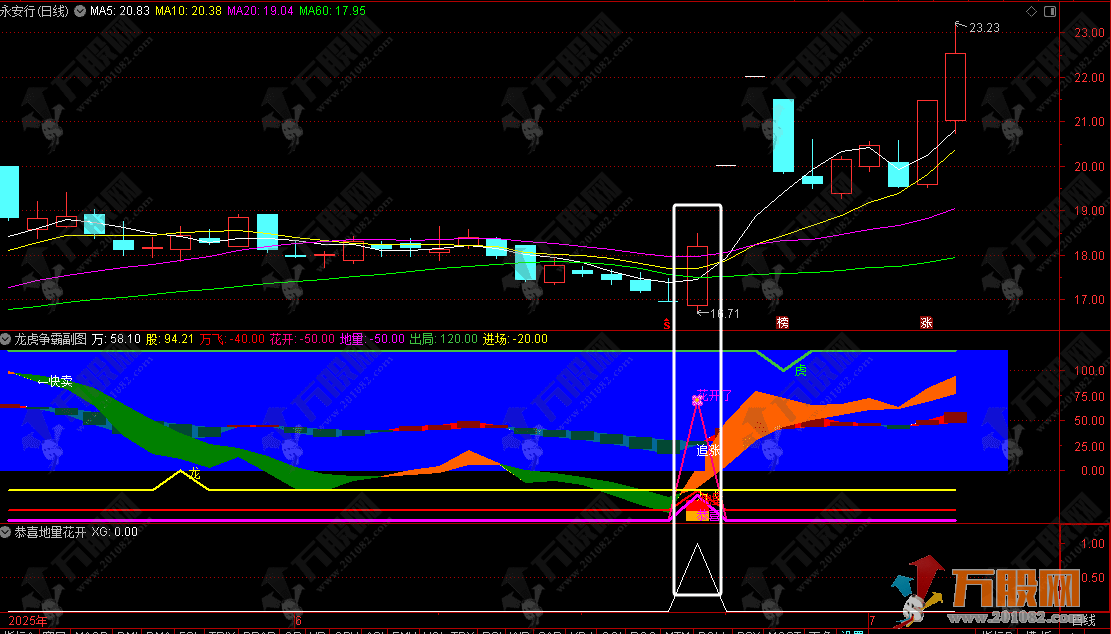Screen dimensions: 1111x634
Task: Select the 恭喜地里花开 indicator name
Action: (x=50, y=531)
